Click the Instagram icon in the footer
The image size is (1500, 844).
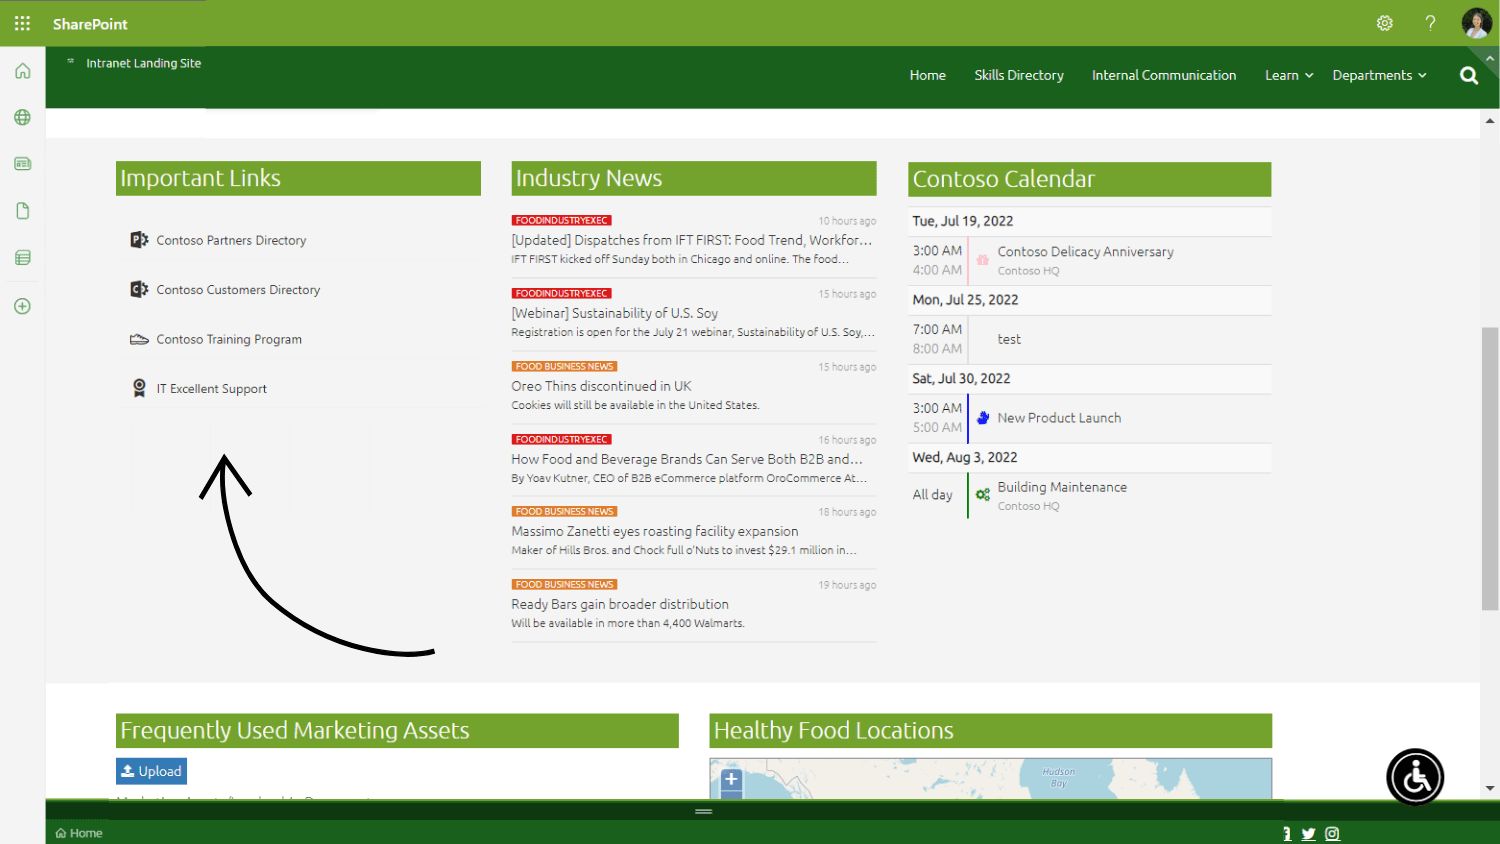[1332, 833]
